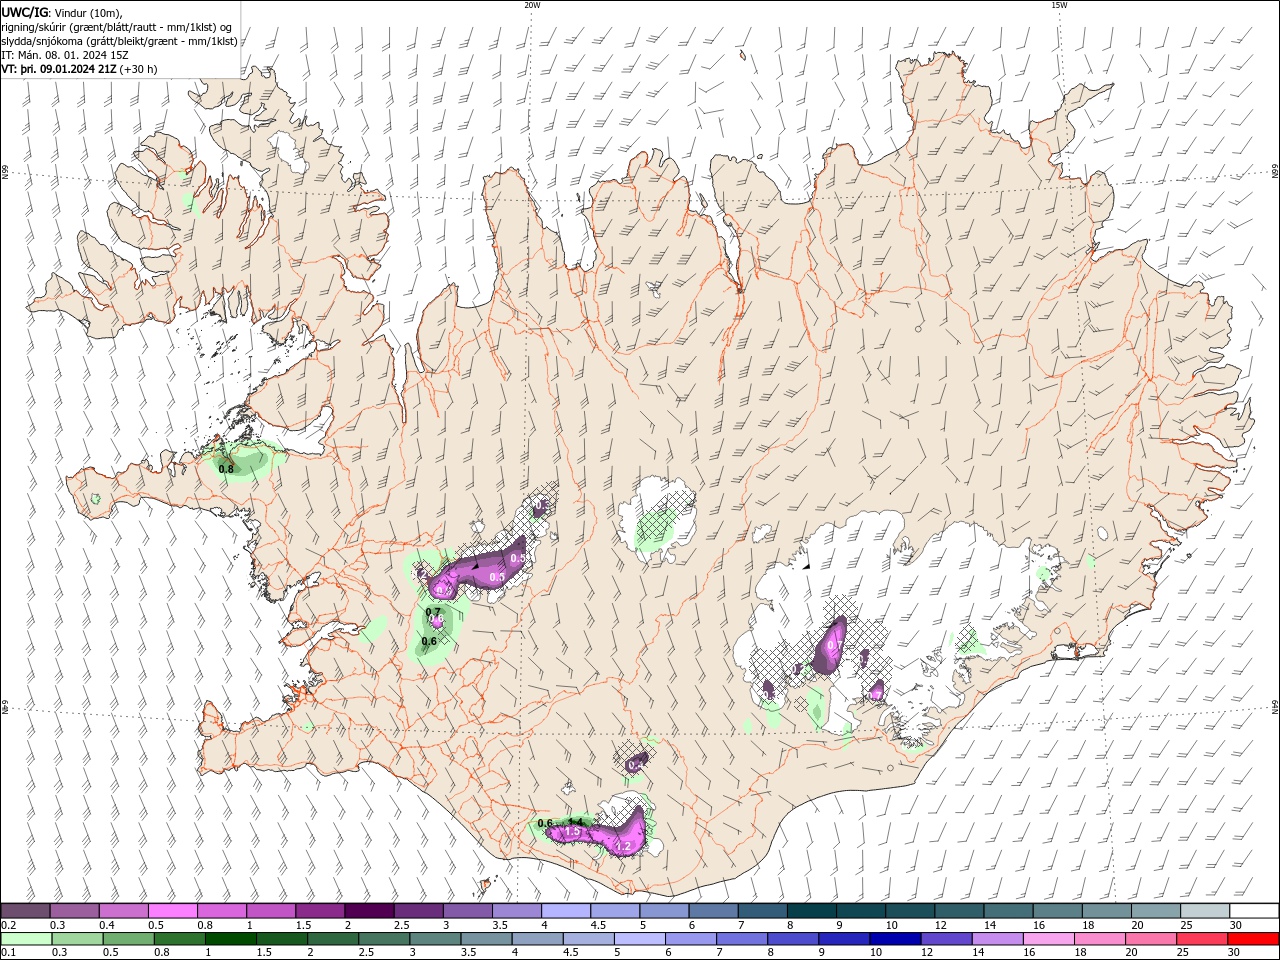Click the '0.8' precipitation value on Snæfellsnes
The height and width of the screenshot is (960, 1280).
(x=226, y=469)
